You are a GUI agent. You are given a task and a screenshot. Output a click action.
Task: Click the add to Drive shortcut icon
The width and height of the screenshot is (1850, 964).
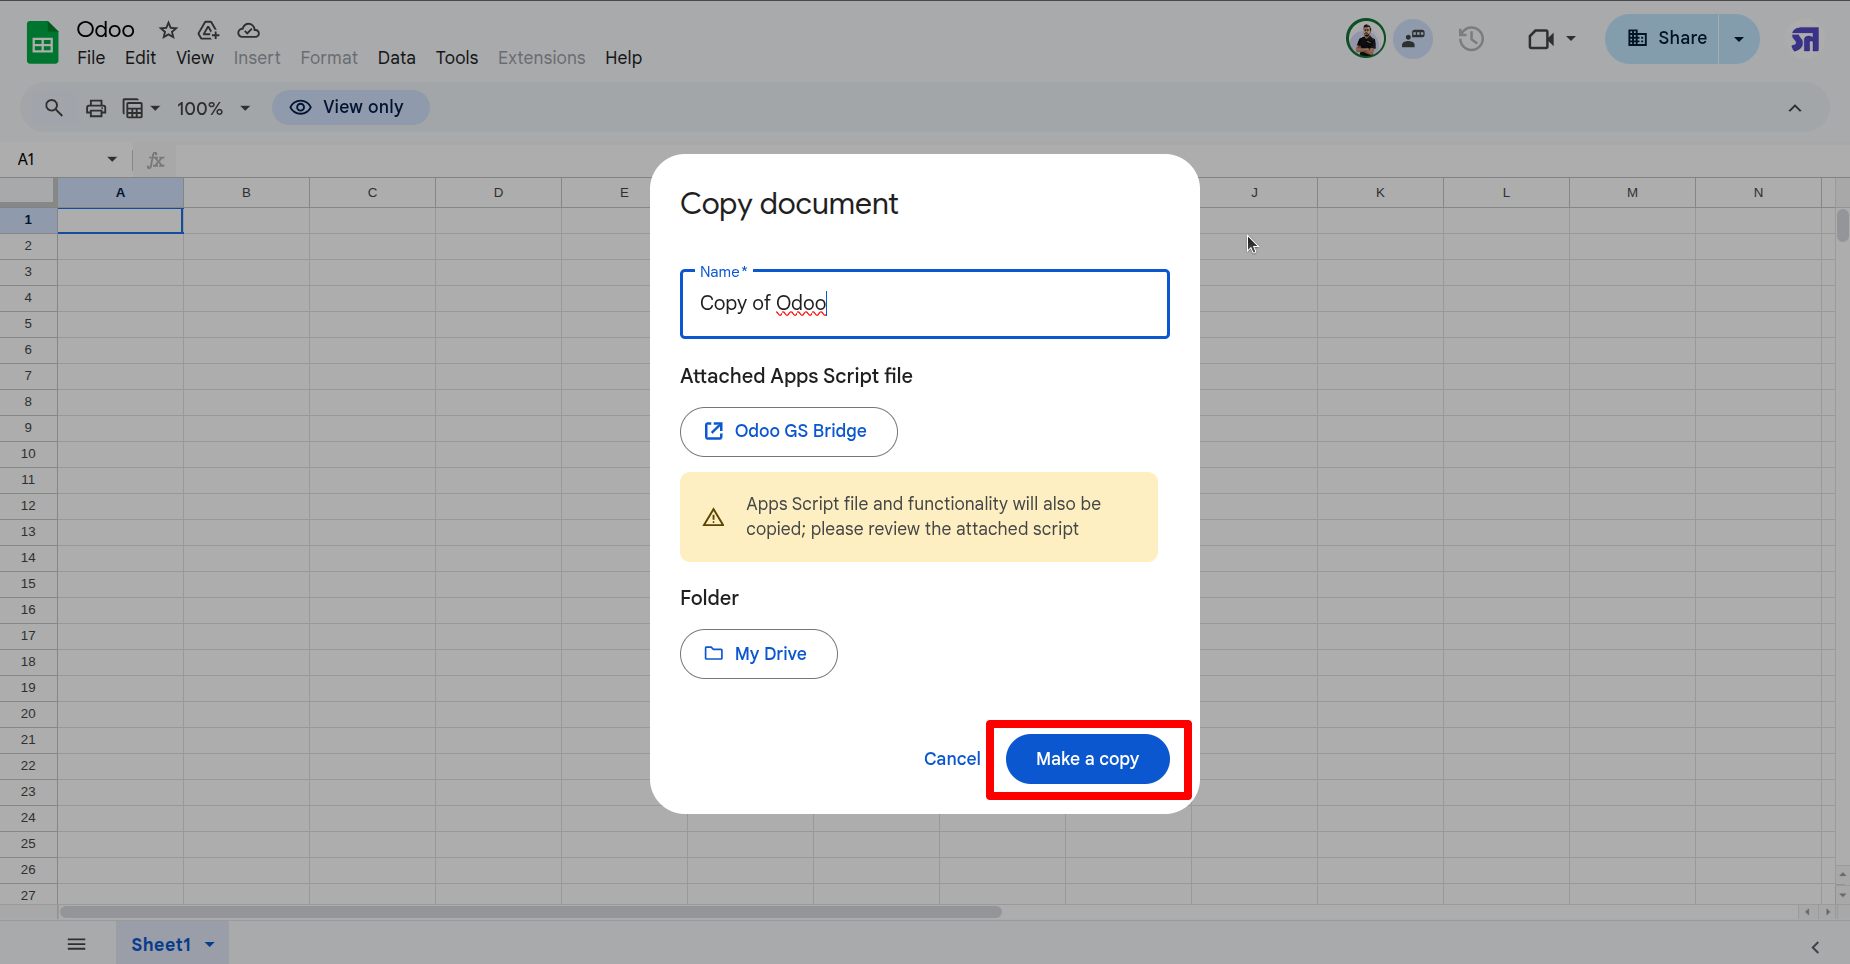pyautogui.click(x=208, y=30)
